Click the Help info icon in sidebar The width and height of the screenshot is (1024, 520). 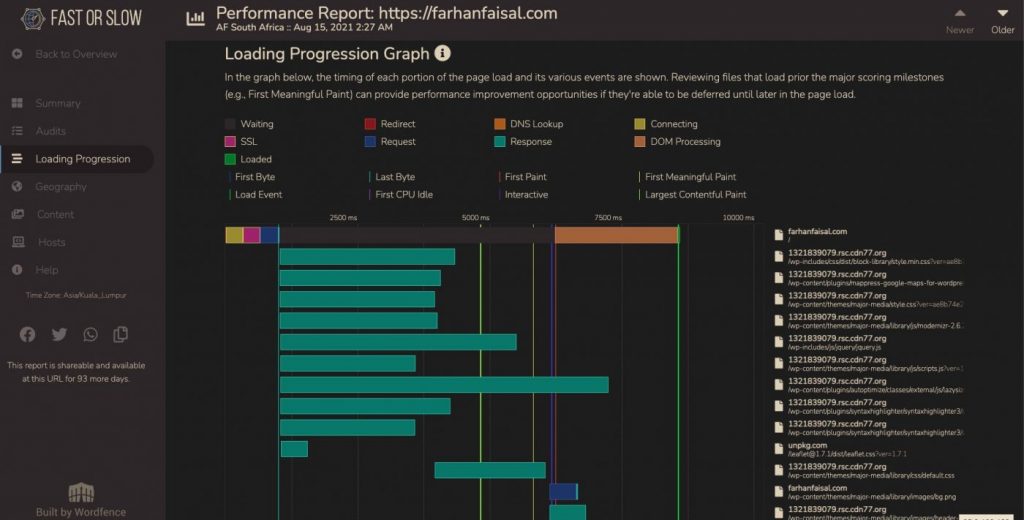click(17, 270)
